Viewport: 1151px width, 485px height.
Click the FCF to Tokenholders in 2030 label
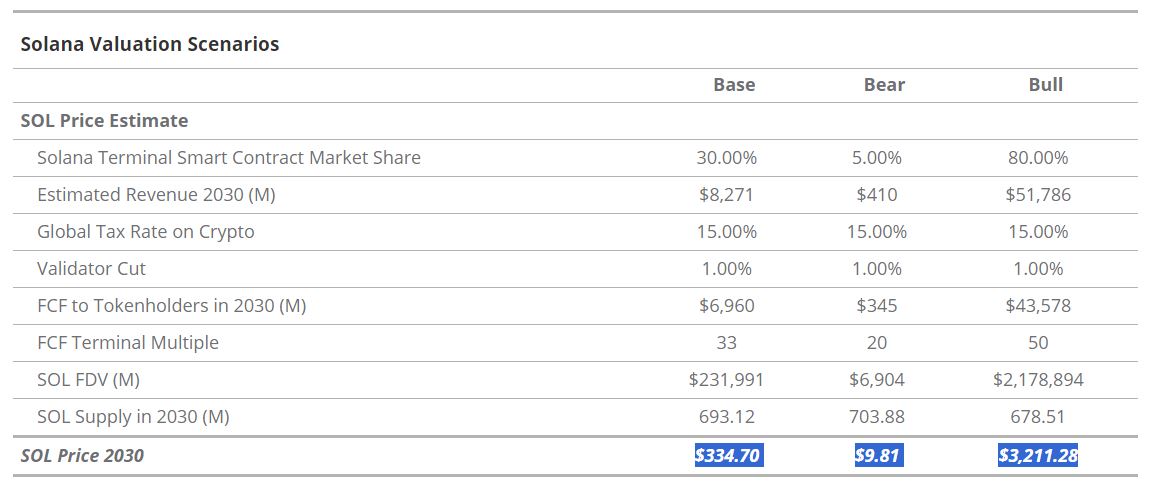coord(171,306)
